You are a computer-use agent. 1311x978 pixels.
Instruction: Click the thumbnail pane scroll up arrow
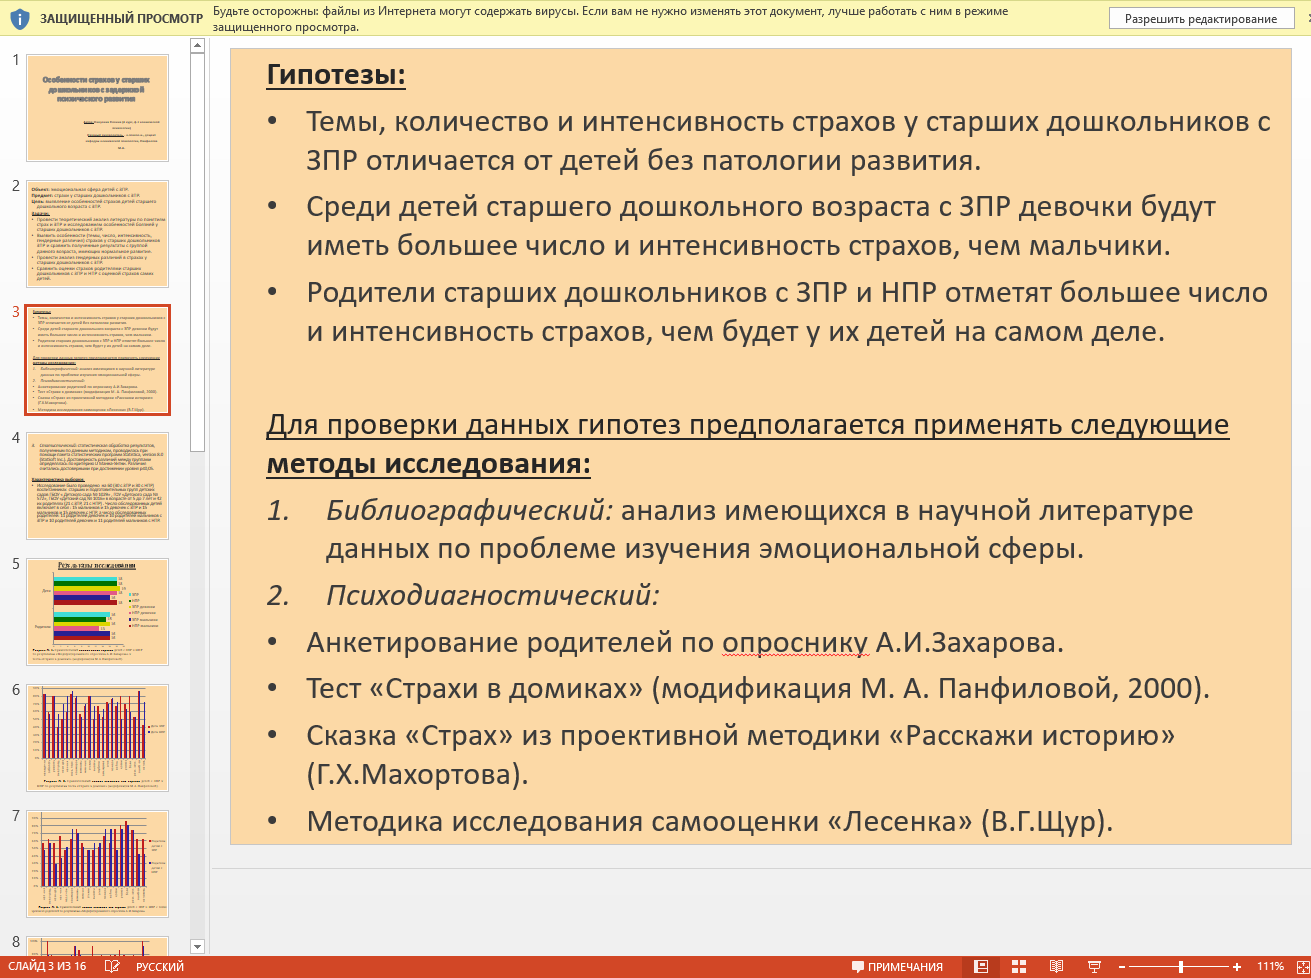197,46
